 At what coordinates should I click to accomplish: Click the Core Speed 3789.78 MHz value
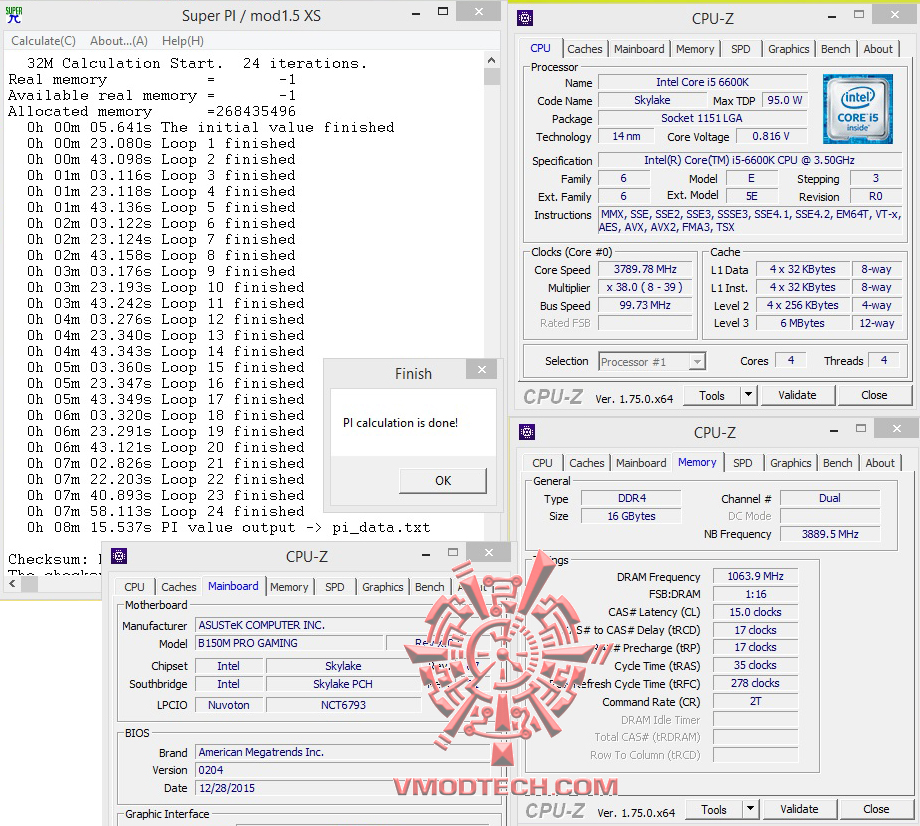(645, 269)
